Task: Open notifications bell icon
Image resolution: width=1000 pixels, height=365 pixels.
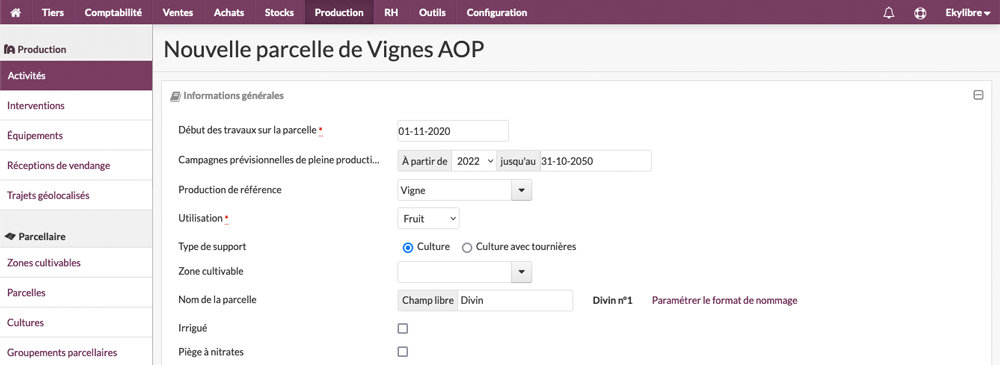Action: tap(889, 12)
